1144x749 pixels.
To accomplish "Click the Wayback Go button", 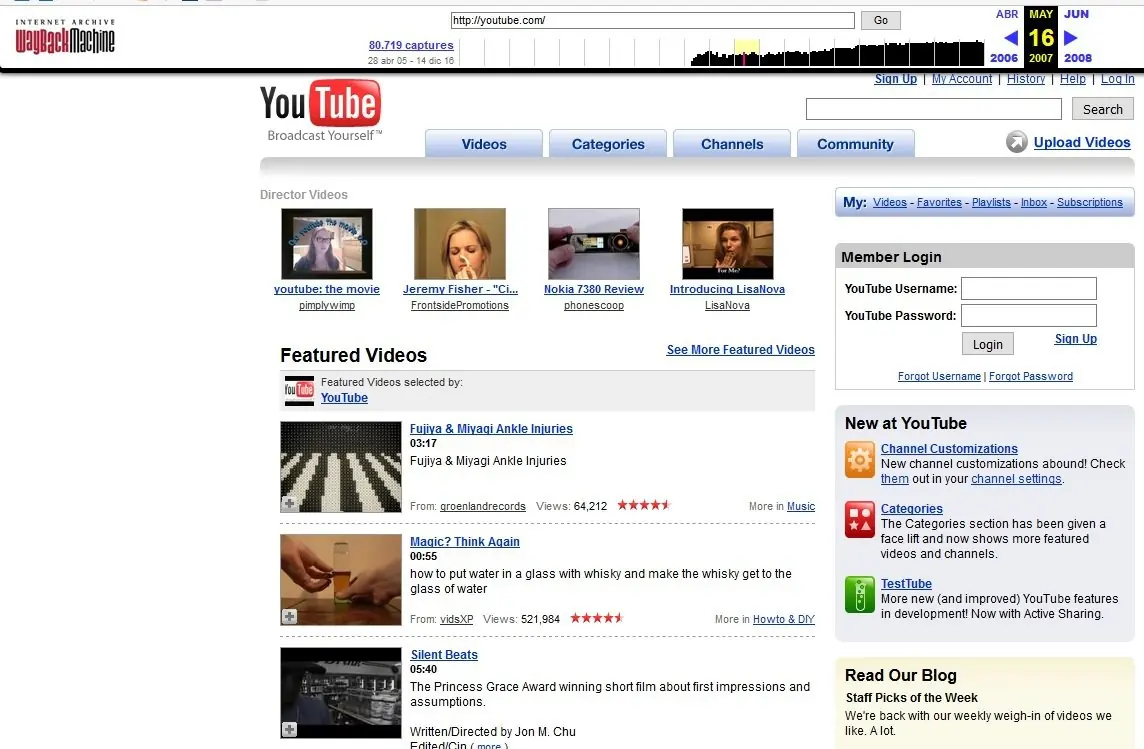I will [881, 20].
